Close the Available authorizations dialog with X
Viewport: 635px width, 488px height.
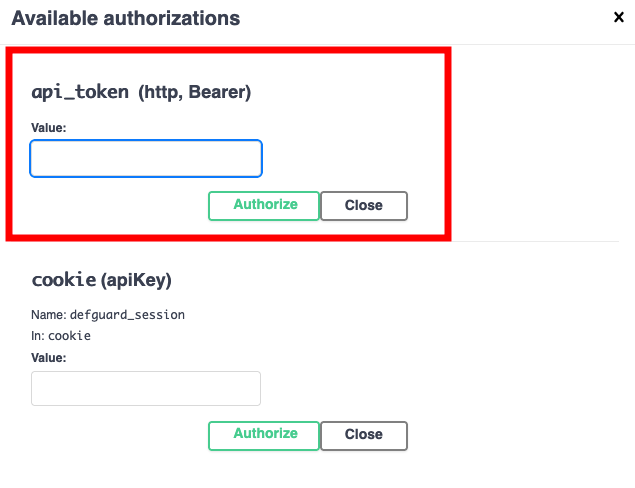(618, 17)
